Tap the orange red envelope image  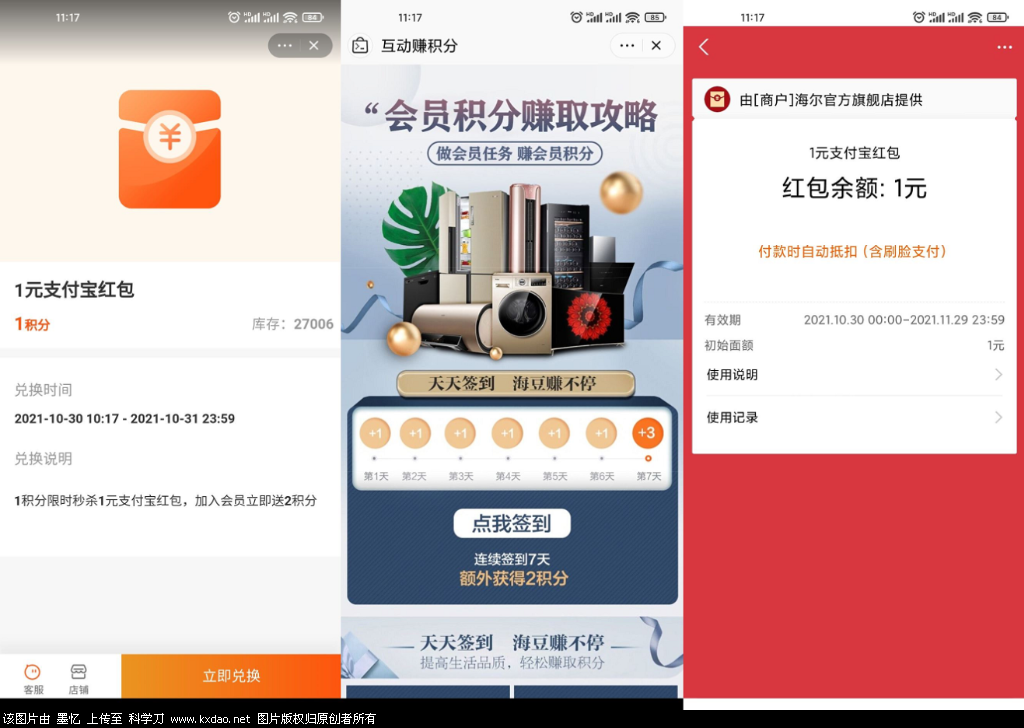click(170, 150)
